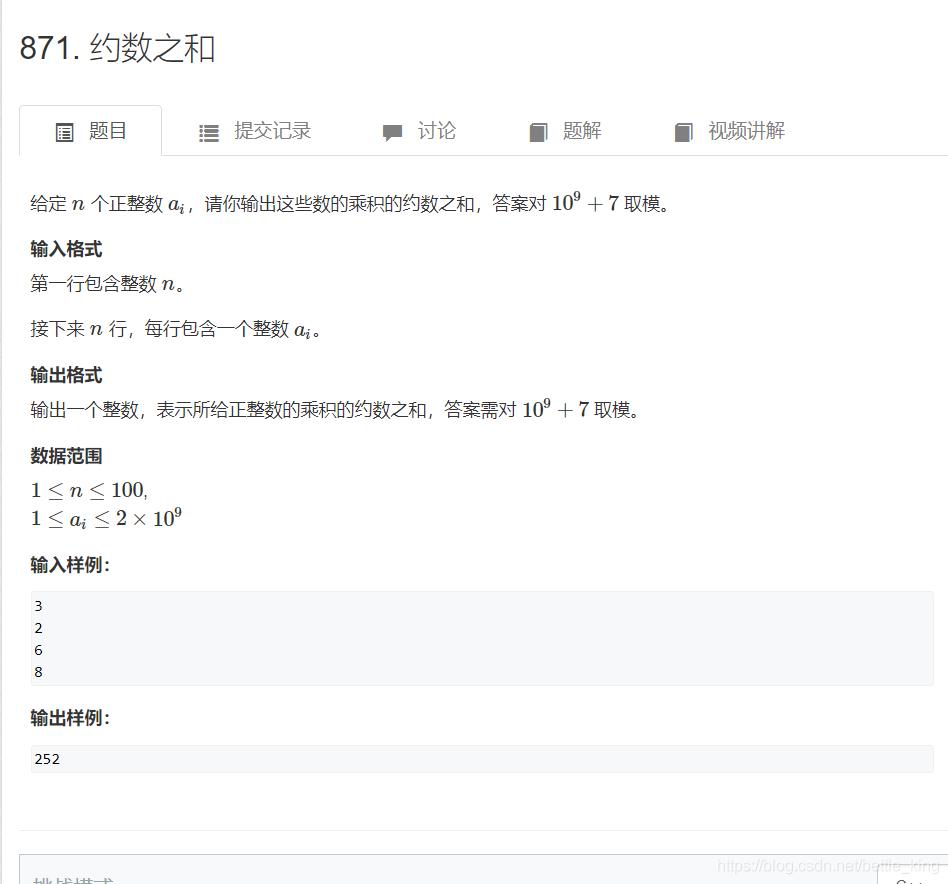The width and height of the screenshot is (948, 884).
Task: Click the constraint 1 ≤ ai ≤ 2×10^9
Action: (106, 519)
